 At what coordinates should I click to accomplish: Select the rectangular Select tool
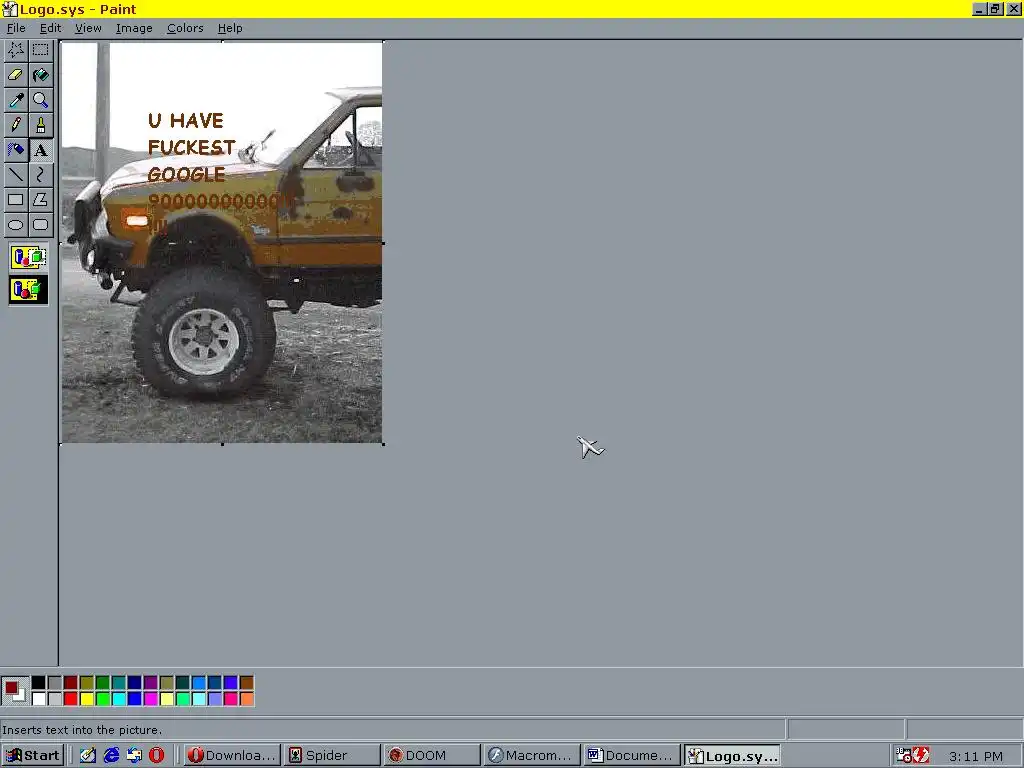[x=40, y=50]
